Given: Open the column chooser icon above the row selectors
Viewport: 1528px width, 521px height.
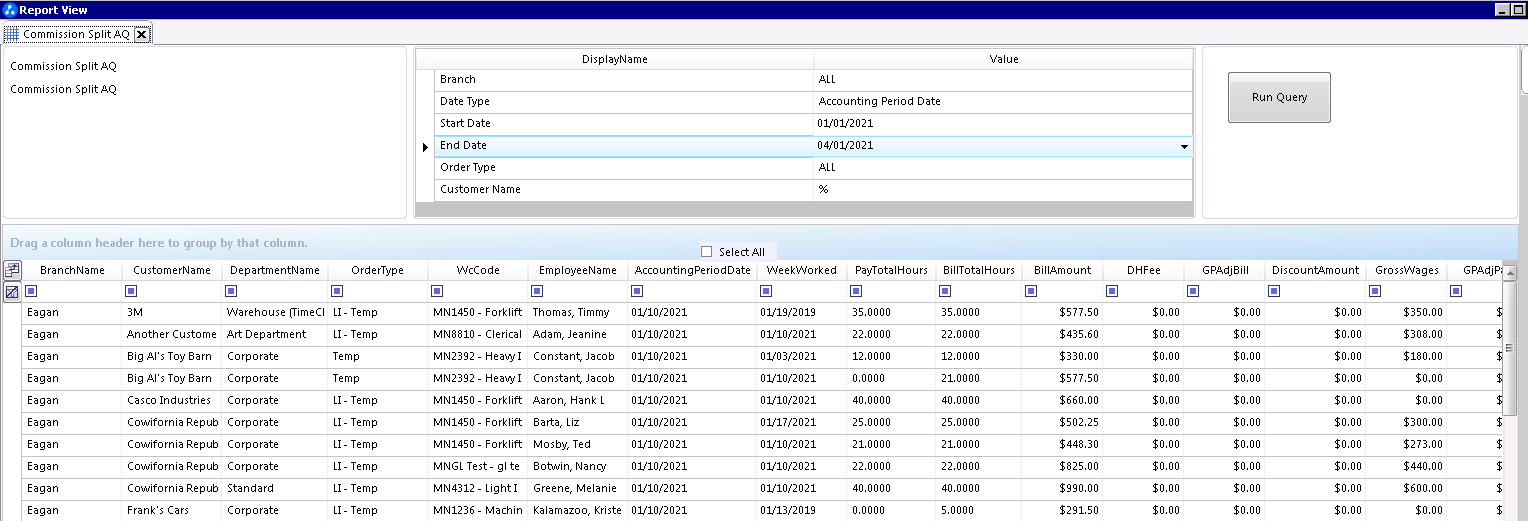Looking at the screenshot, I should pyautogui.click(x=12, y=270).
